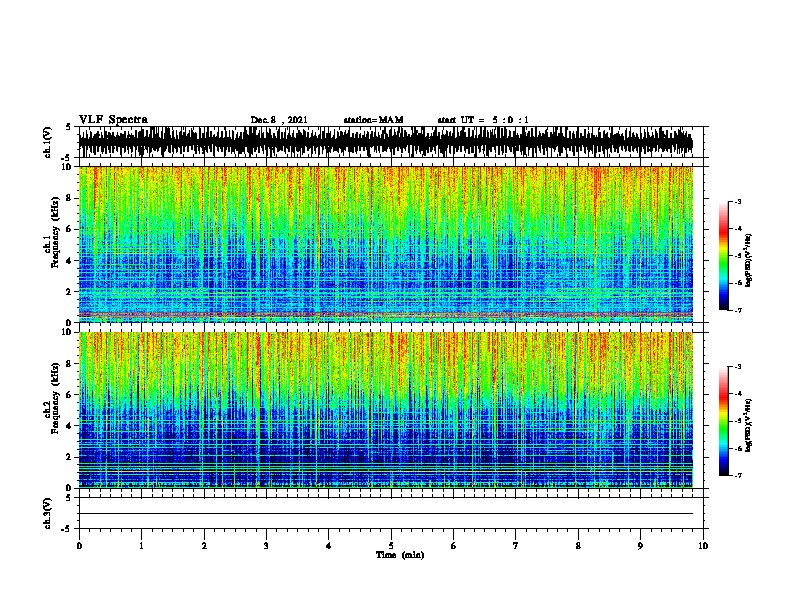Click the "3" tick on the time axis

[266, 546]
